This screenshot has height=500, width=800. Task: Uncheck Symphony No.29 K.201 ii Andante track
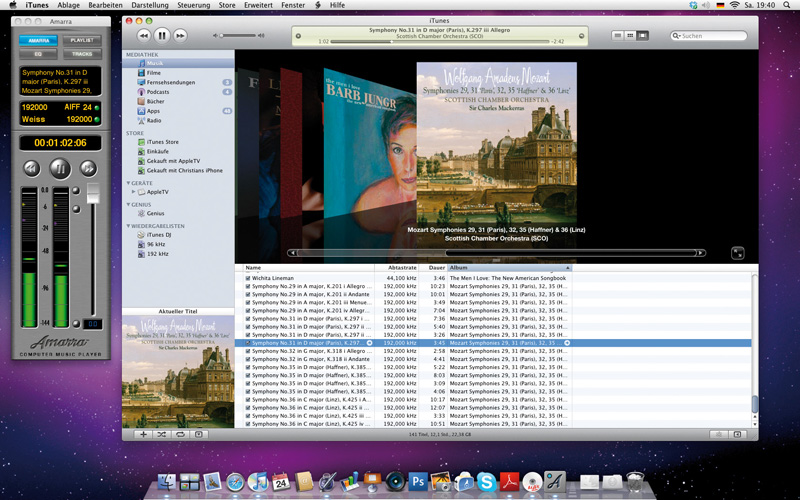click(248, 294)
